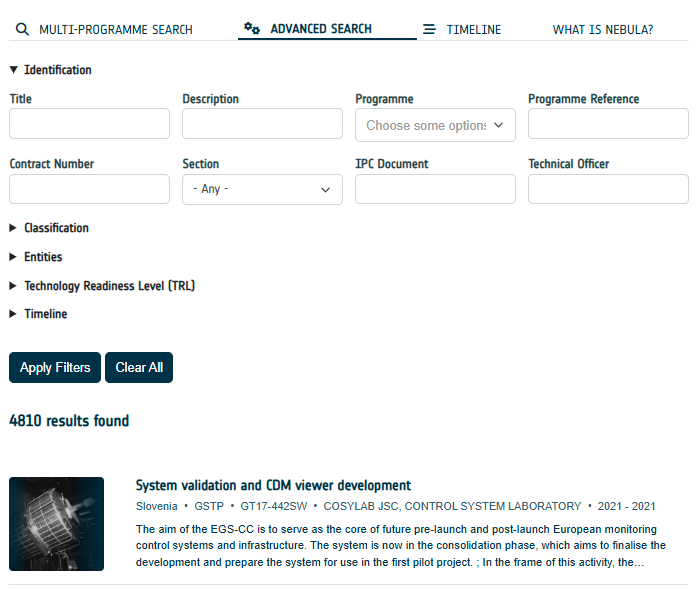Image resolution: width=697 pixels, height=589 pixels.
Task: Click into the Contract Number field
Action: (x=89, y=189)
